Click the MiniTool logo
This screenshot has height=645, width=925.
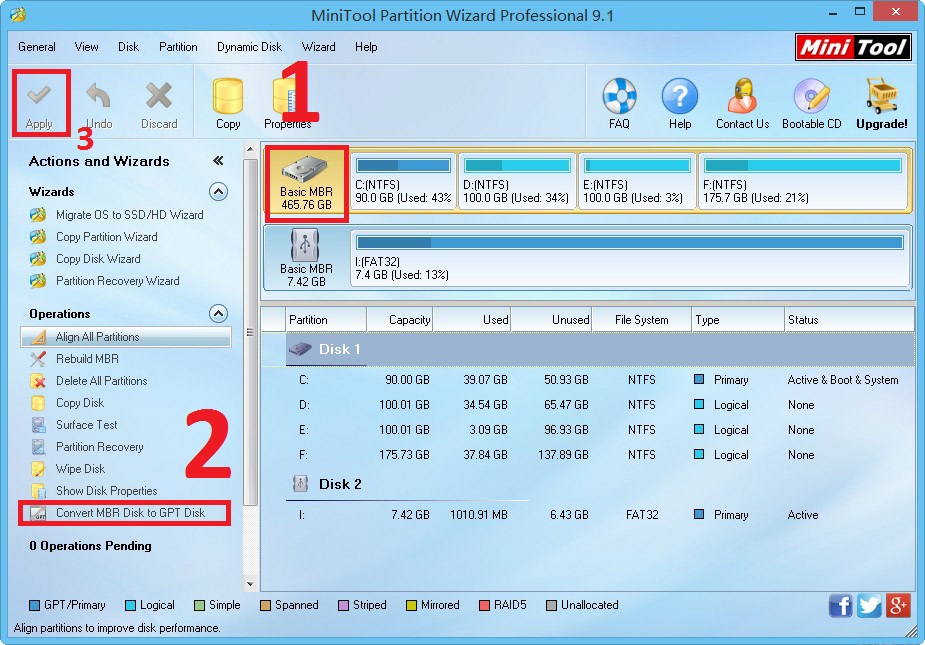(852, 47)
